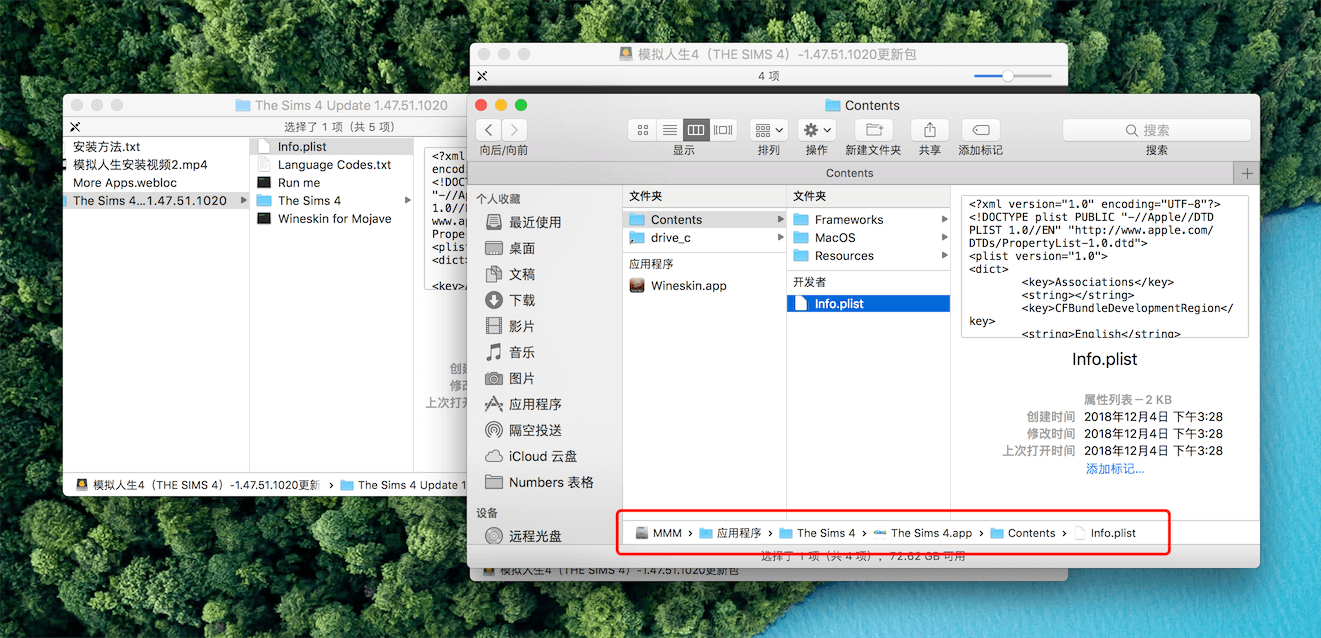Image resolution: width=1321 pixels, height=638 pixels.
Task: Expand Frameworks folder via its arrow
Action: (943, 220)
